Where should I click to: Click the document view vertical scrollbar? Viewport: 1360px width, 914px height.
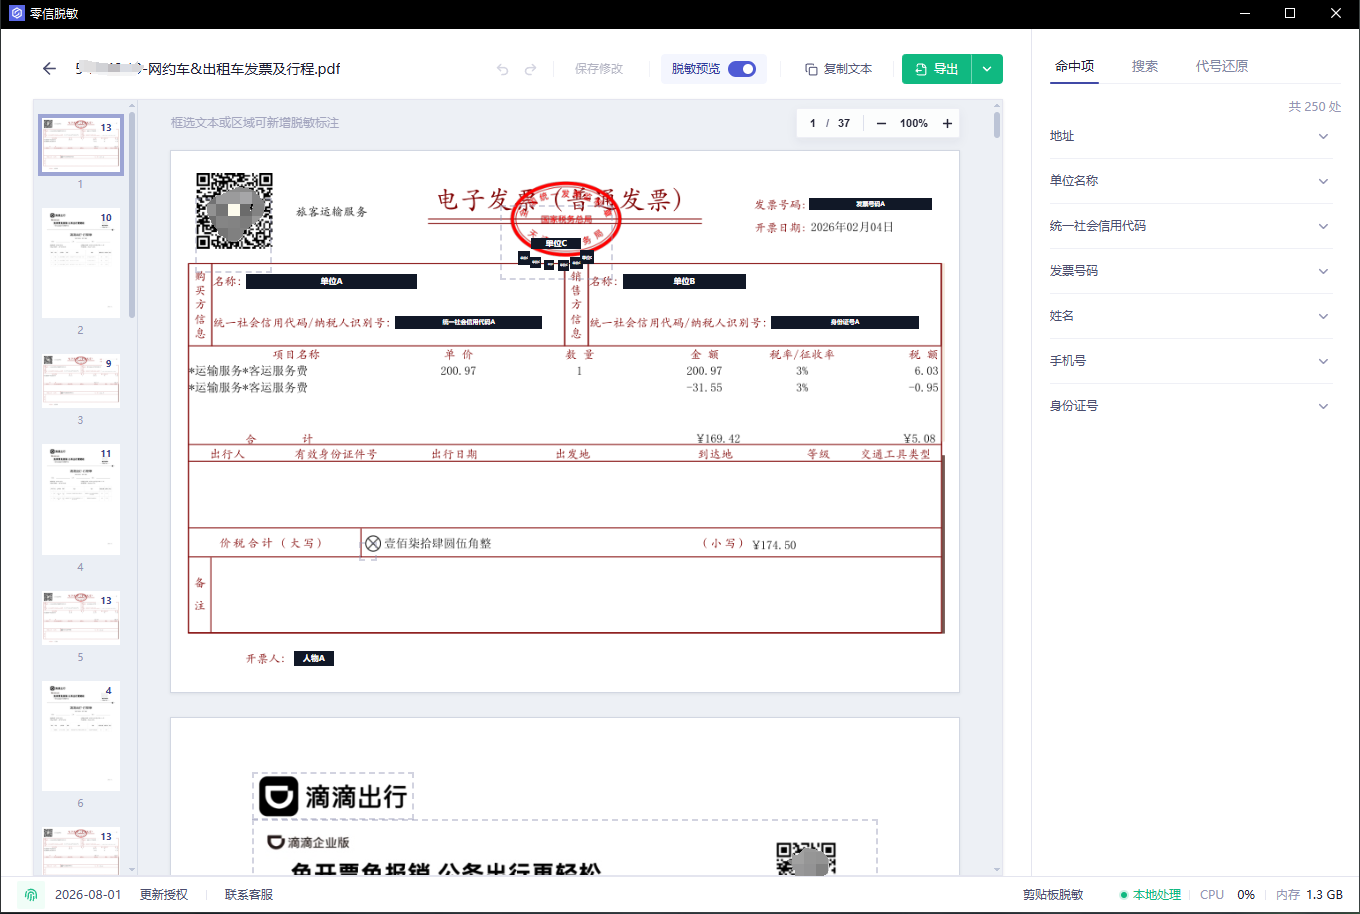click(x=997, y=125)
